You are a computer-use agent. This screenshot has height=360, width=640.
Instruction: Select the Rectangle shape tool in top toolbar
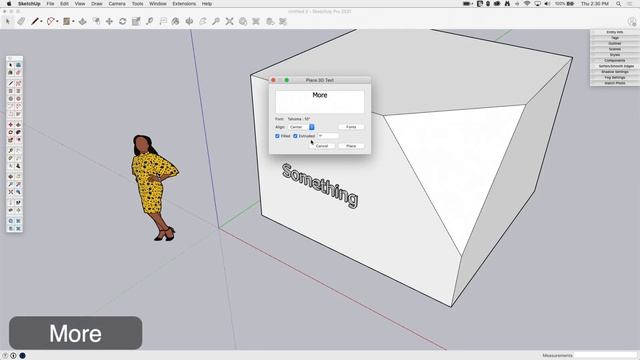point(67,21)
